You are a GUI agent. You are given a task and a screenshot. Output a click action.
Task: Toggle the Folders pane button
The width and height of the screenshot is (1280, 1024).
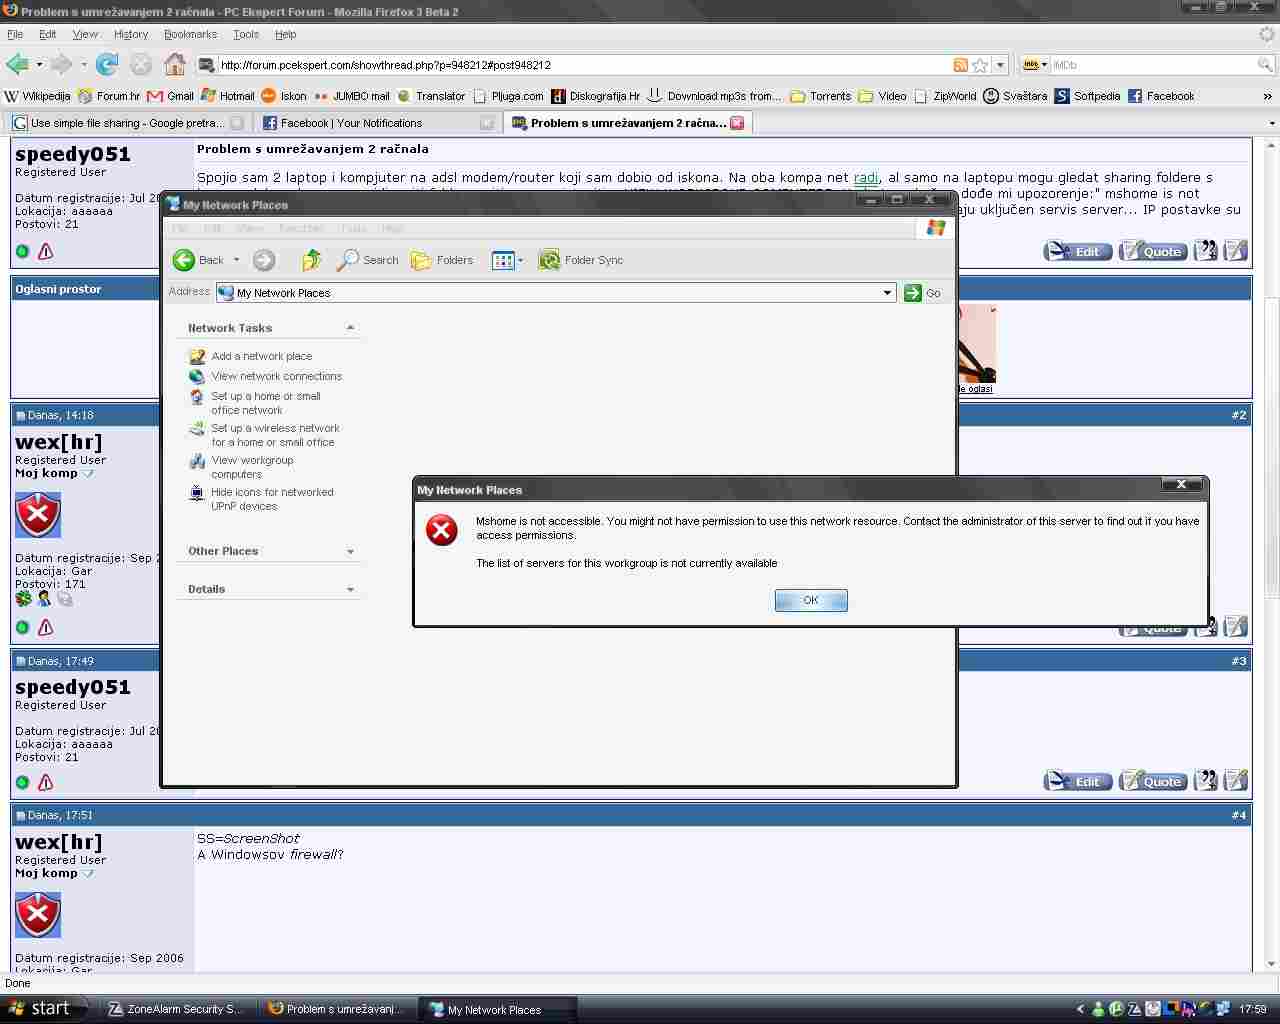pyautogui.click(x=442, y=260)
